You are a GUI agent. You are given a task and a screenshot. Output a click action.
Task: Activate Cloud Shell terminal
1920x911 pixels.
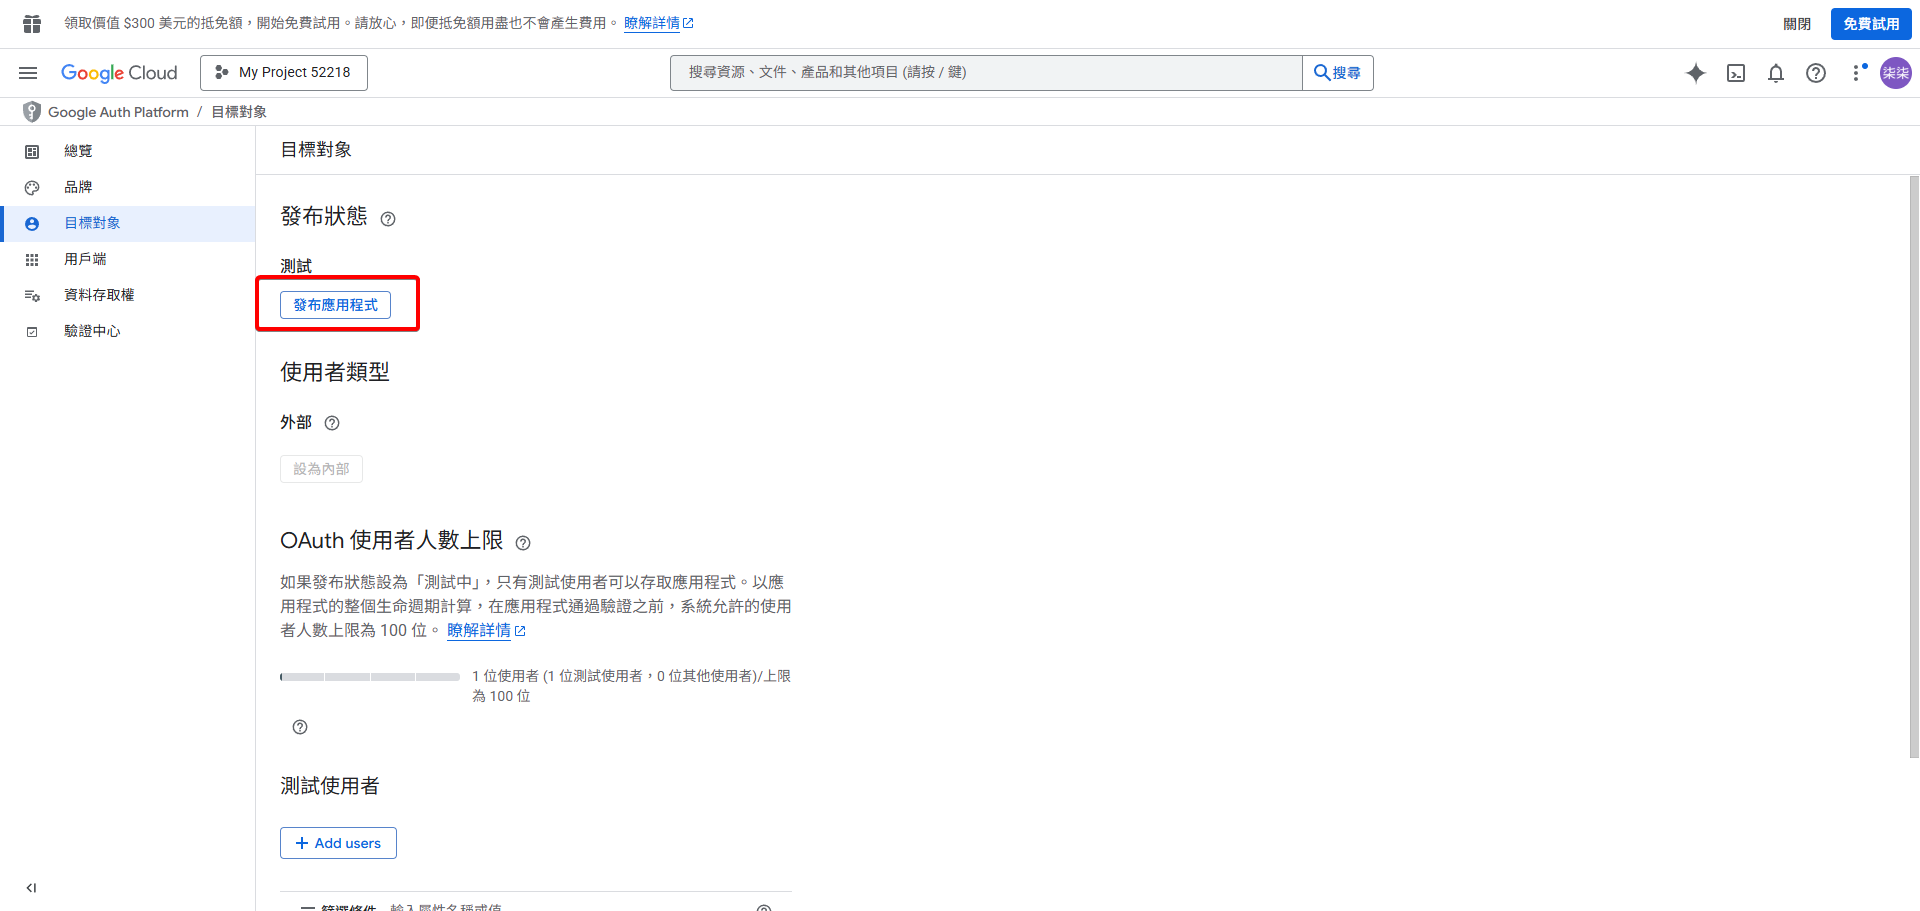pyautogui.click(x=1736, y=72)
